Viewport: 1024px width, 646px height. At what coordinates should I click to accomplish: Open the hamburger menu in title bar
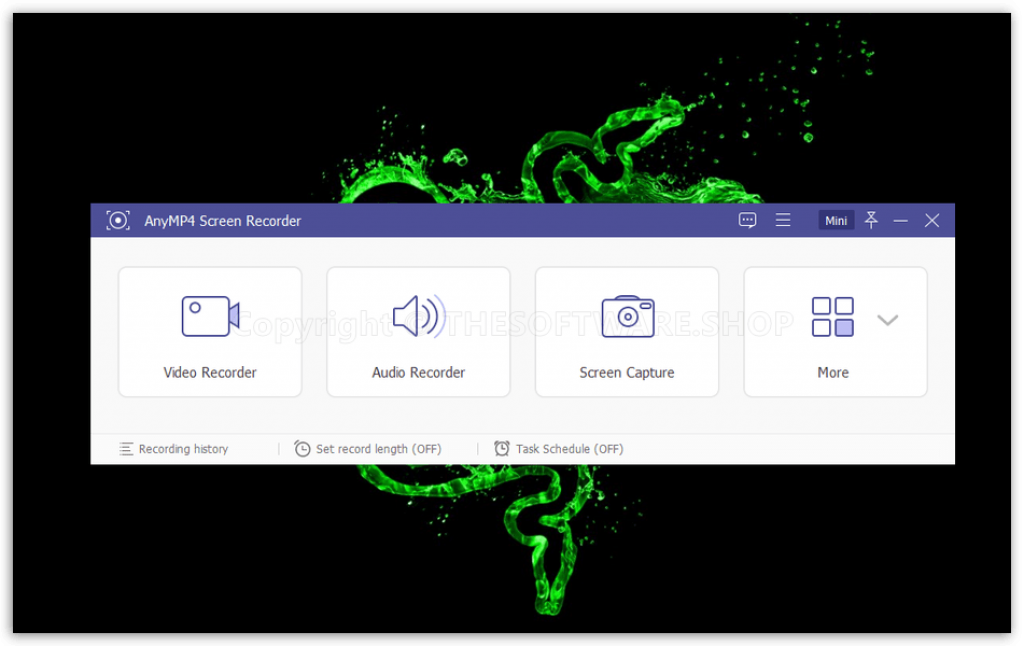pos(783,220)
